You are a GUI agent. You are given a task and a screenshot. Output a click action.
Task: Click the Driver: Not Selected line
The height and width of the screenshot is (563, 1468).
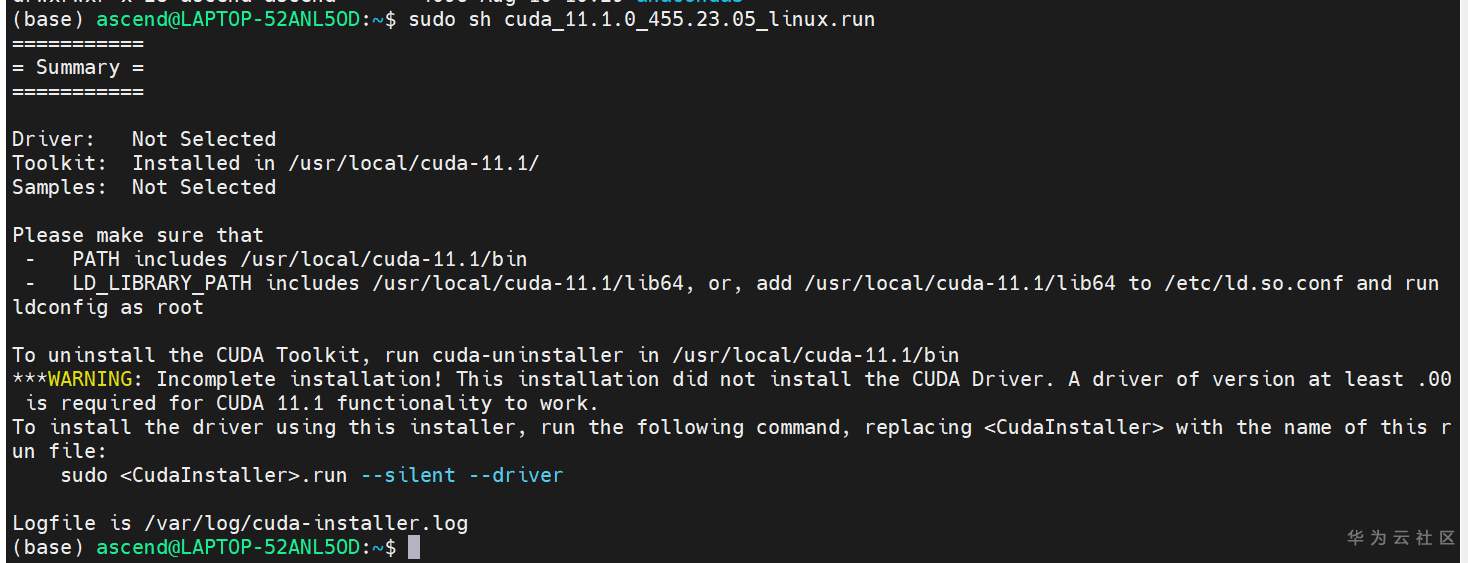(x=144, y=139)
